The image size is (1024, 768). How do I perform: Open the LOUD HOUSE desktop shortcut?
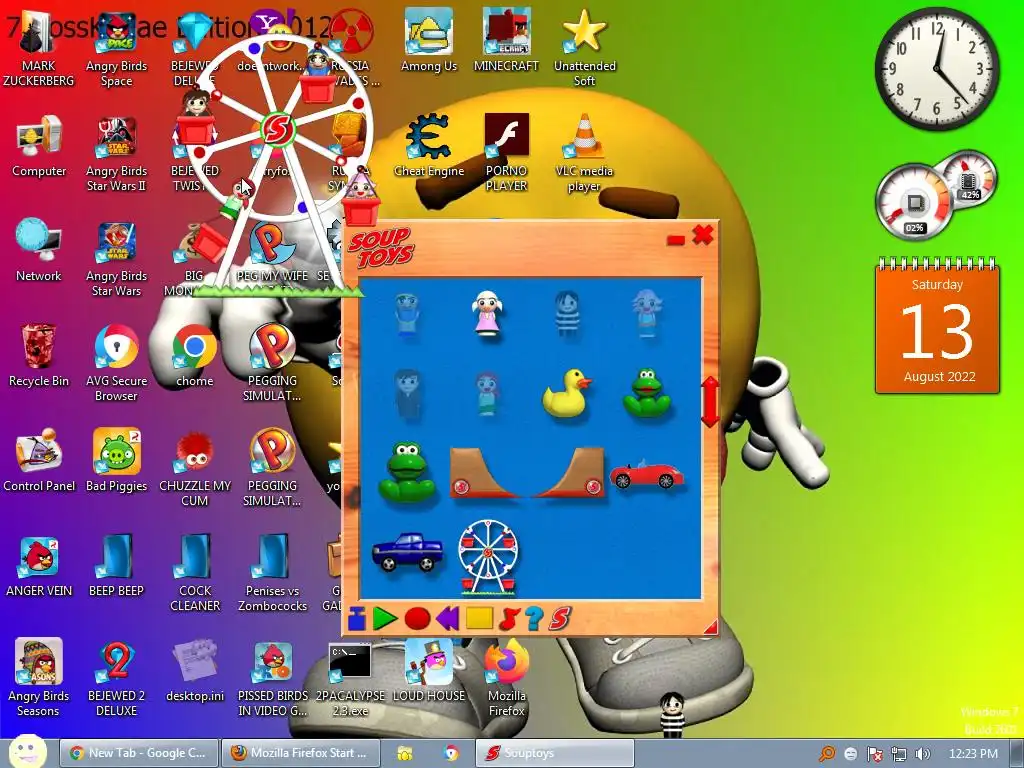pyautogui.click(x=428, y=671)
